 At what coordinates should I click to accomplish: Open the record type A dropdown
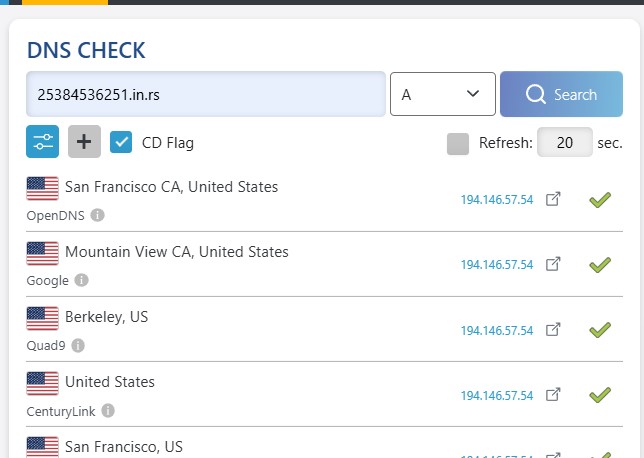point(443,94)
